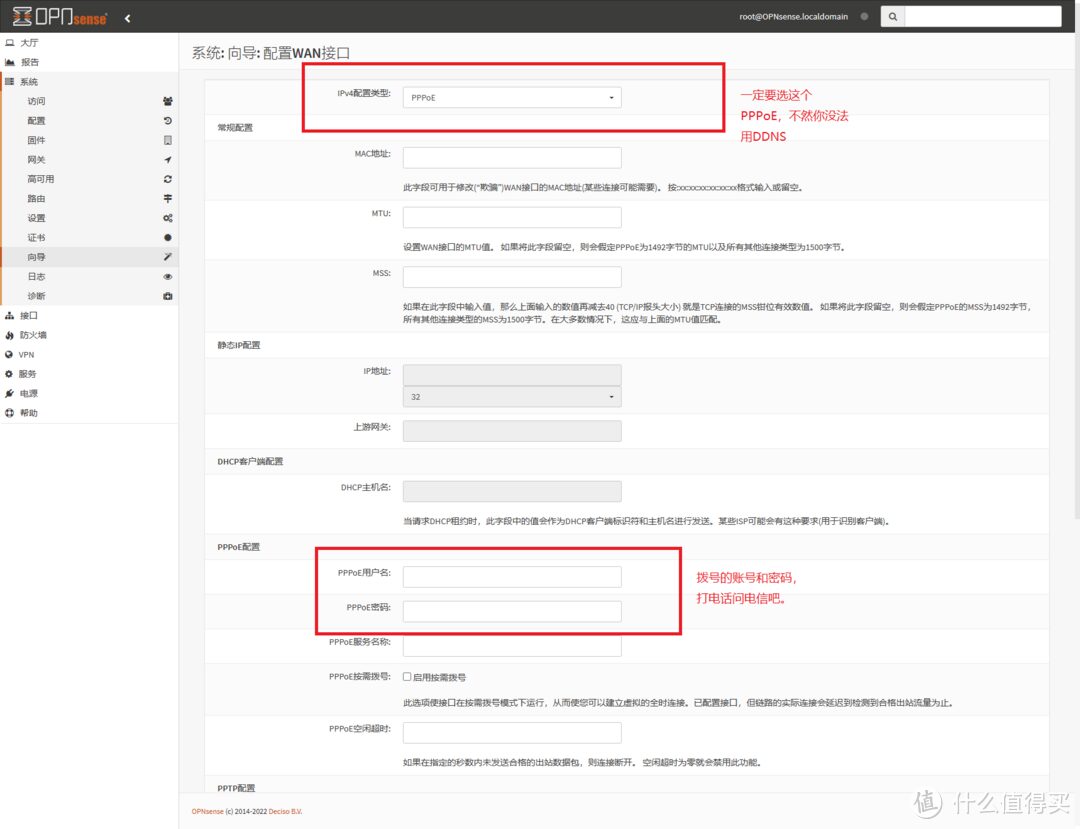Click the users icon beside 访问
The height and width of the screenshot is (829, 1080).
167,101
